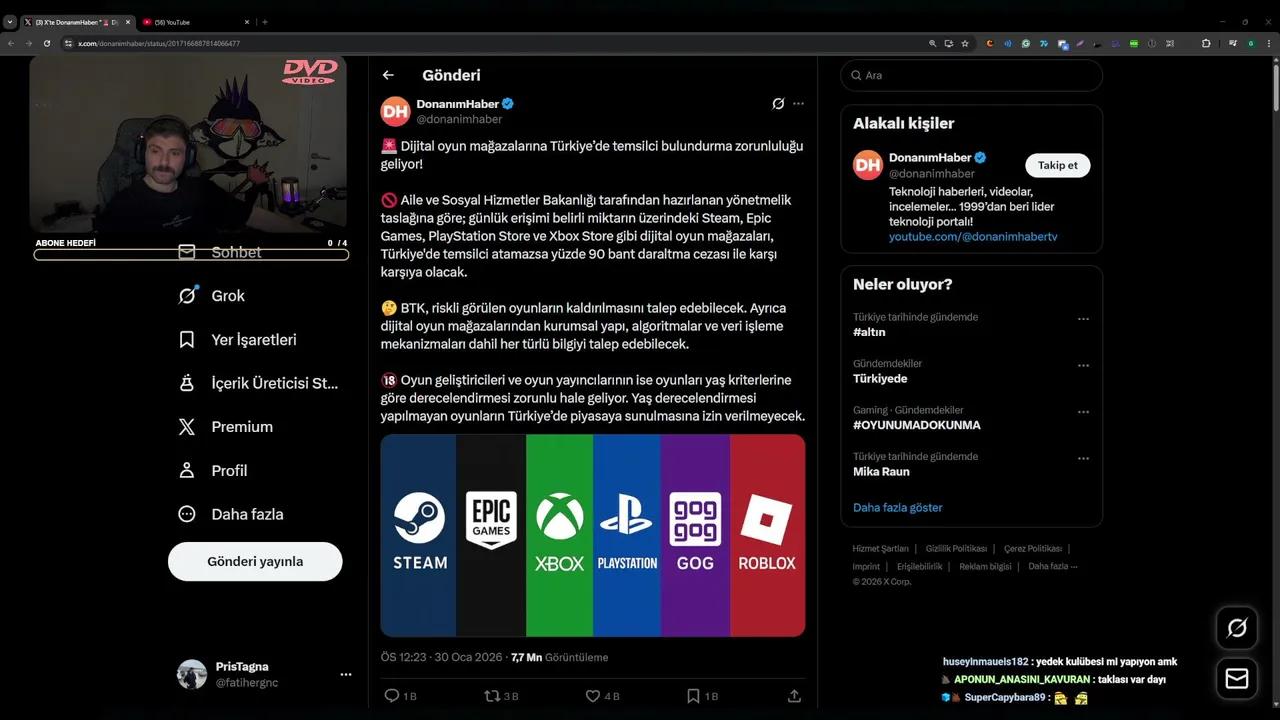Open Çerez Politikası footer link
The height and width of the screenshot is (720, 1280).
point(1033,549)
